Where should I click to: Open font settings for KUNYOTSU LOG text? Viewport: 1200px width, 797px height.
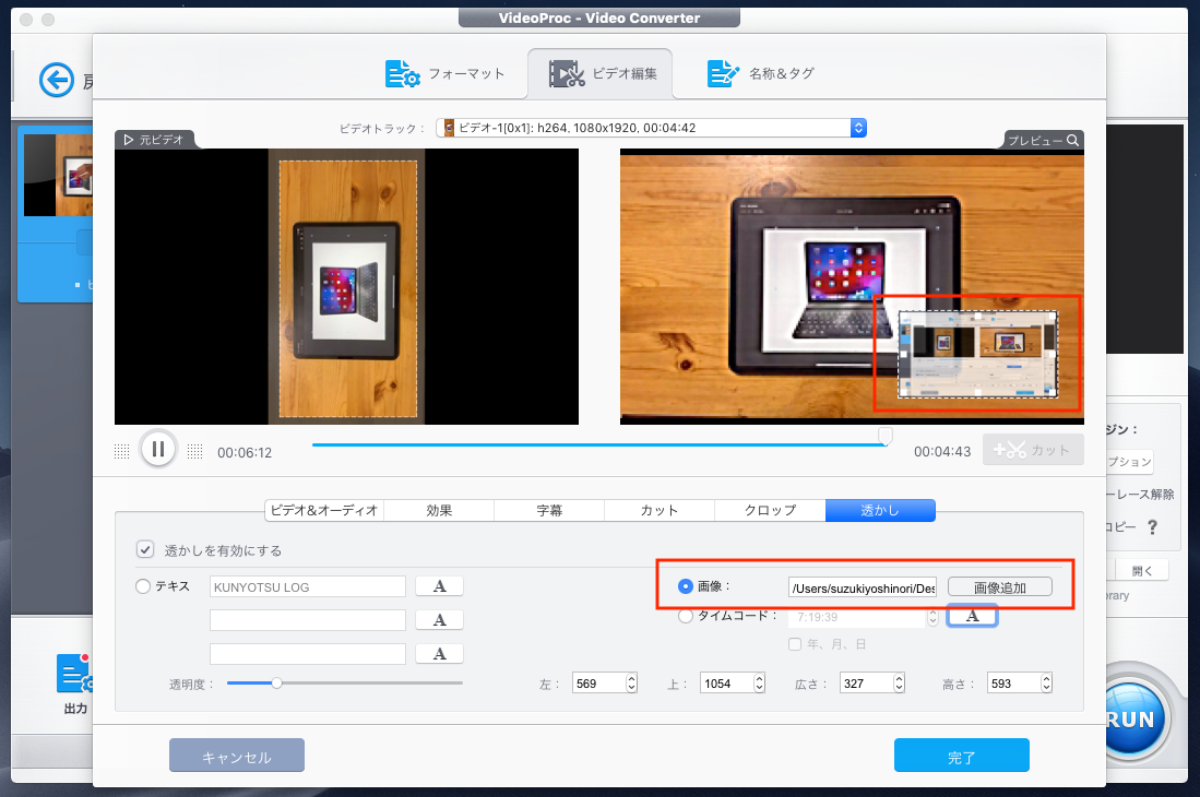point(439,587)
